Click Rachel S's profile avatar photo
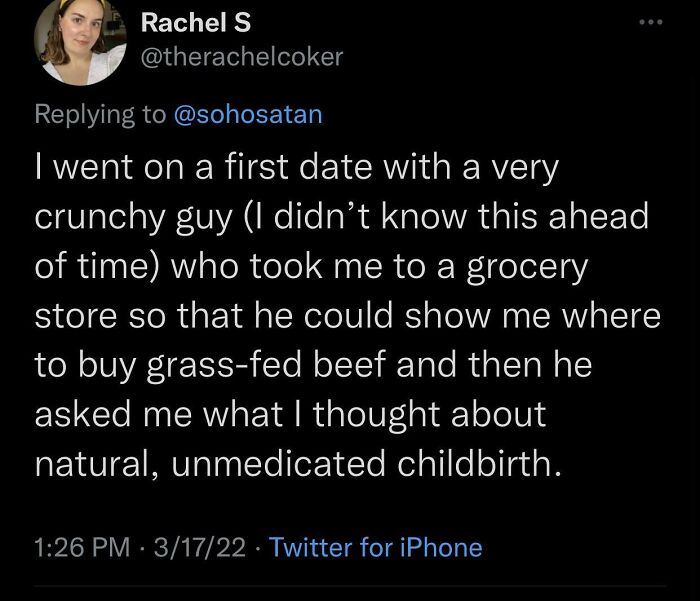 (78, 40)
